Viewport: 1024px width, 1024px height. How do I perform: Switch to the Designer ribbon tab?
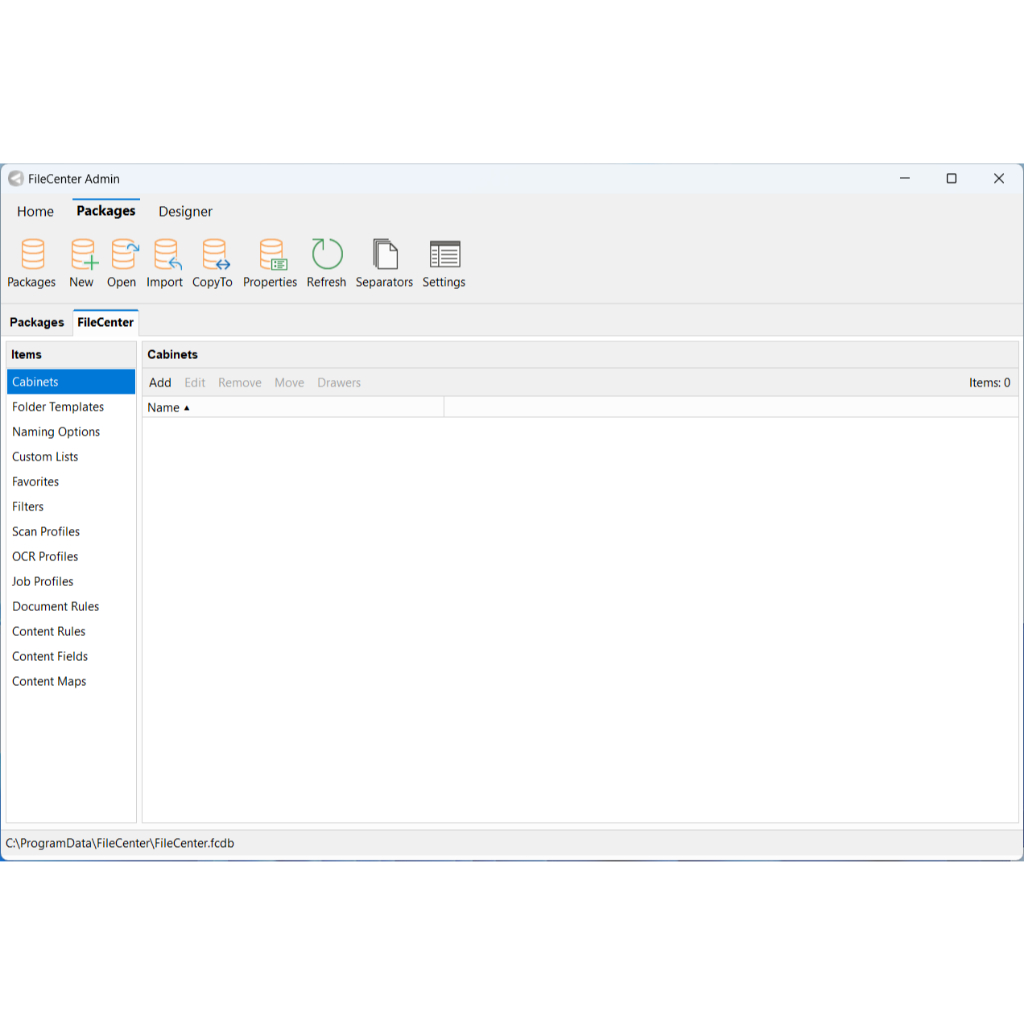point(185,212)
